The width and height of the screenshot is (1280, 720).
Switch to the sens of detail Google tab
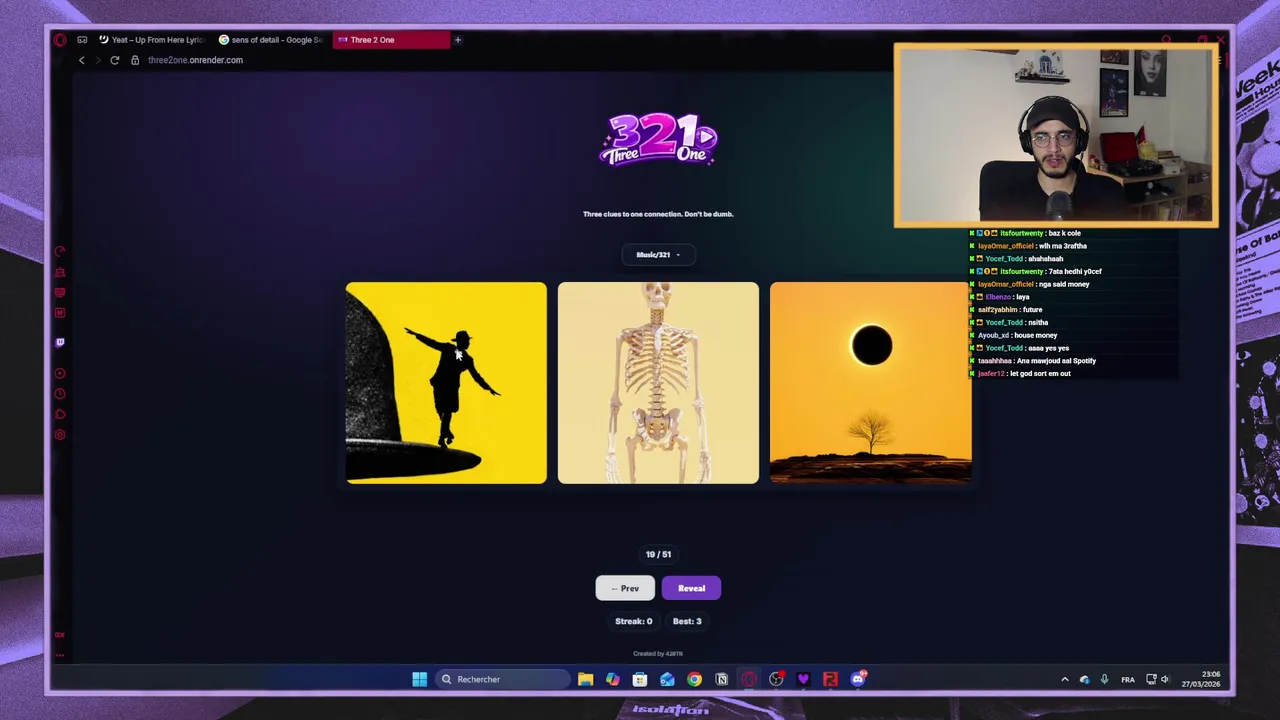(x=270, y=40)
